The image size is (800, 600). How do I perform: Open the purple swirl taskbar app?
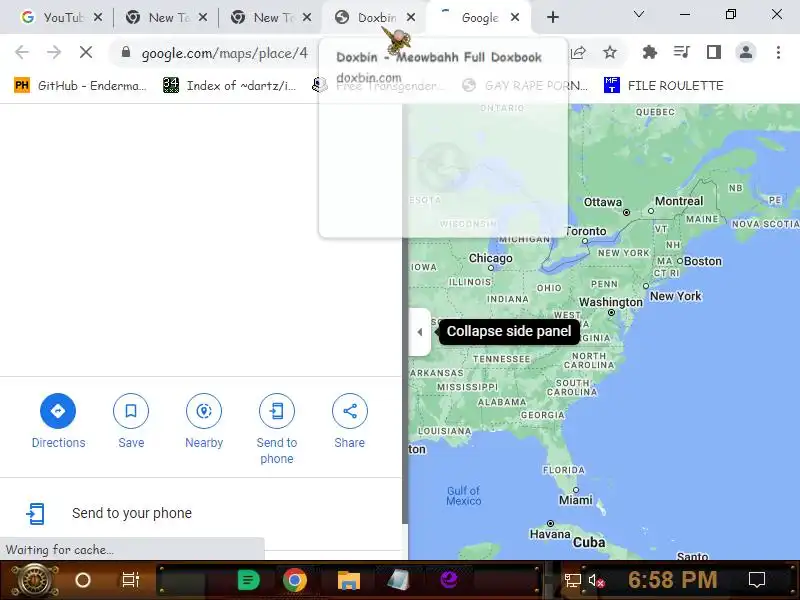point(449,580)
